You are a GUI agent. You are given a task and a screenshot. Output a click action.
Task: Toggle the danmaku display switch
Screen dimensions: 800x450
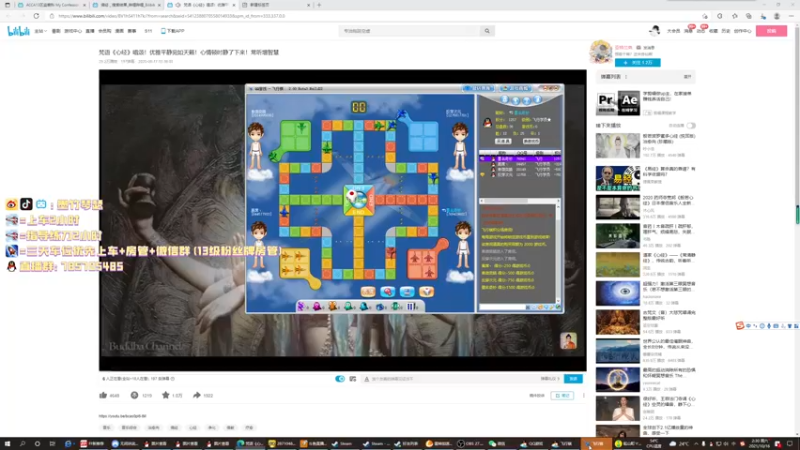[340, 379]
